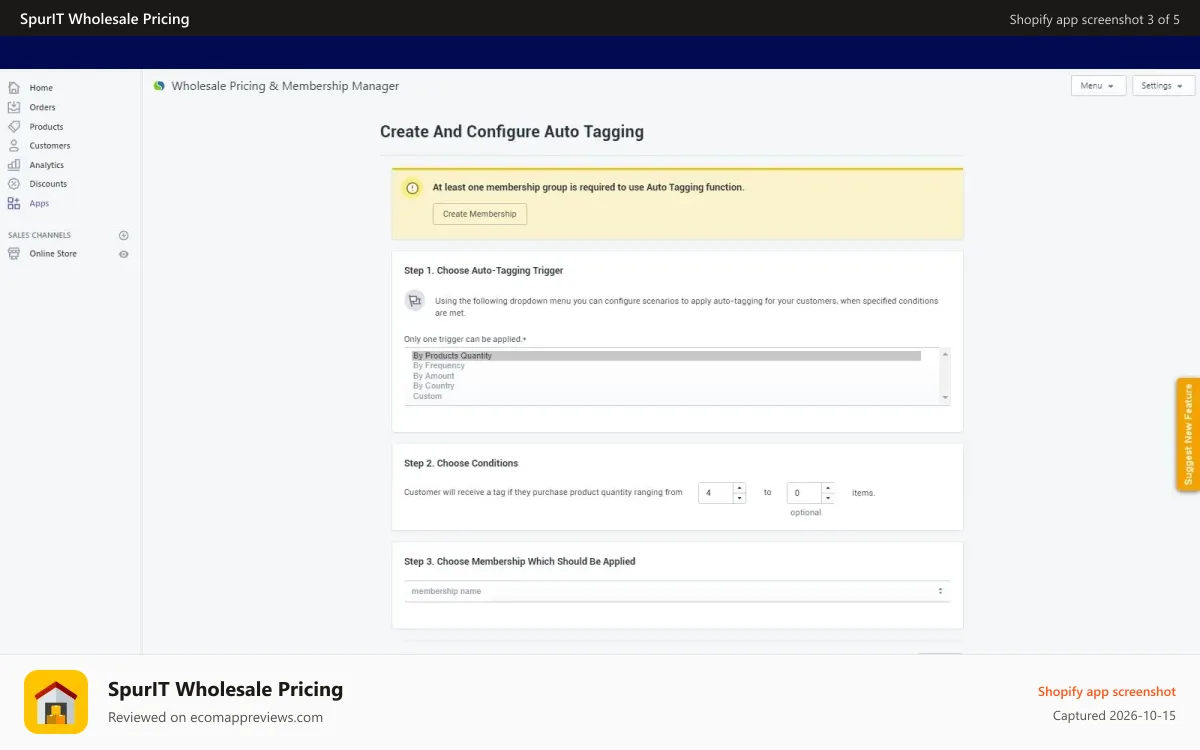Image resolution: width=1200 pixels, height=750 pixels.
Task: Click the Analytics bar chart icon
Action: (14, 165)
